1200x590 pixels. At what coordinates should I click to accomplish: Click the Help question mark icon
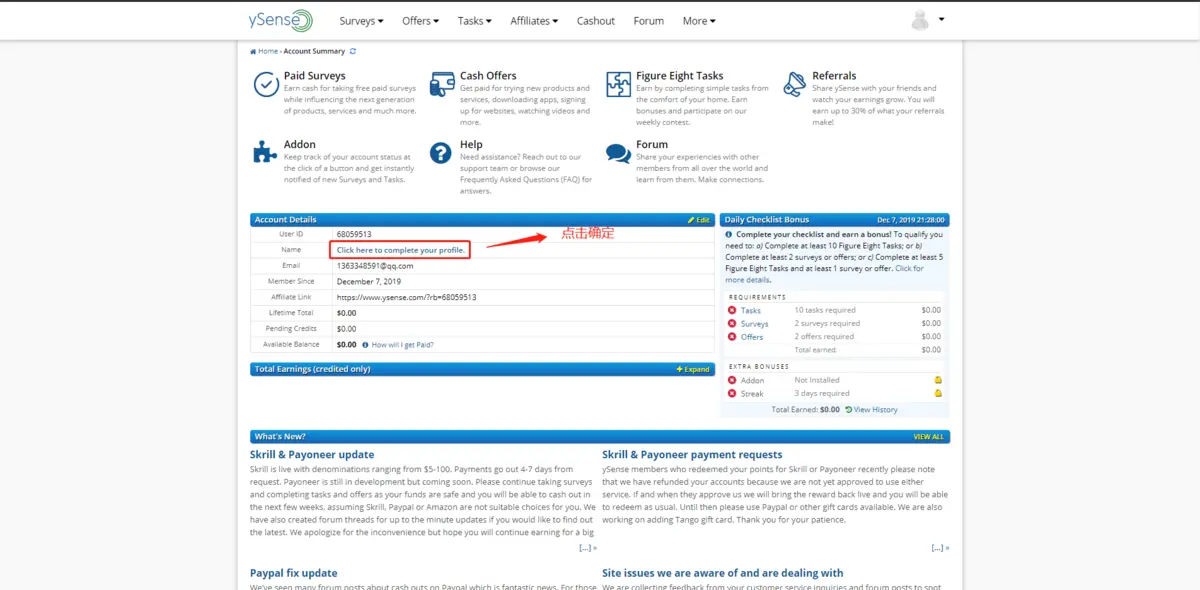coord(441,153)
